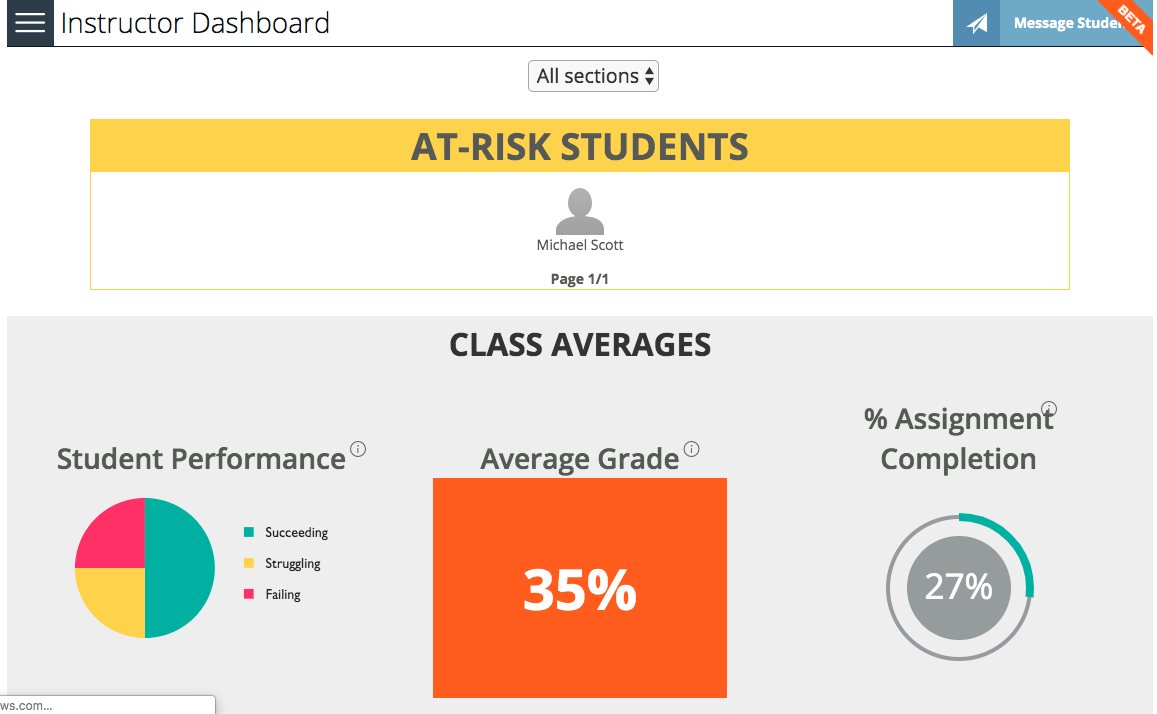The image size is (1157, 714).
Task: Click the All sections dropdown arrows
Action: (649, 76)
